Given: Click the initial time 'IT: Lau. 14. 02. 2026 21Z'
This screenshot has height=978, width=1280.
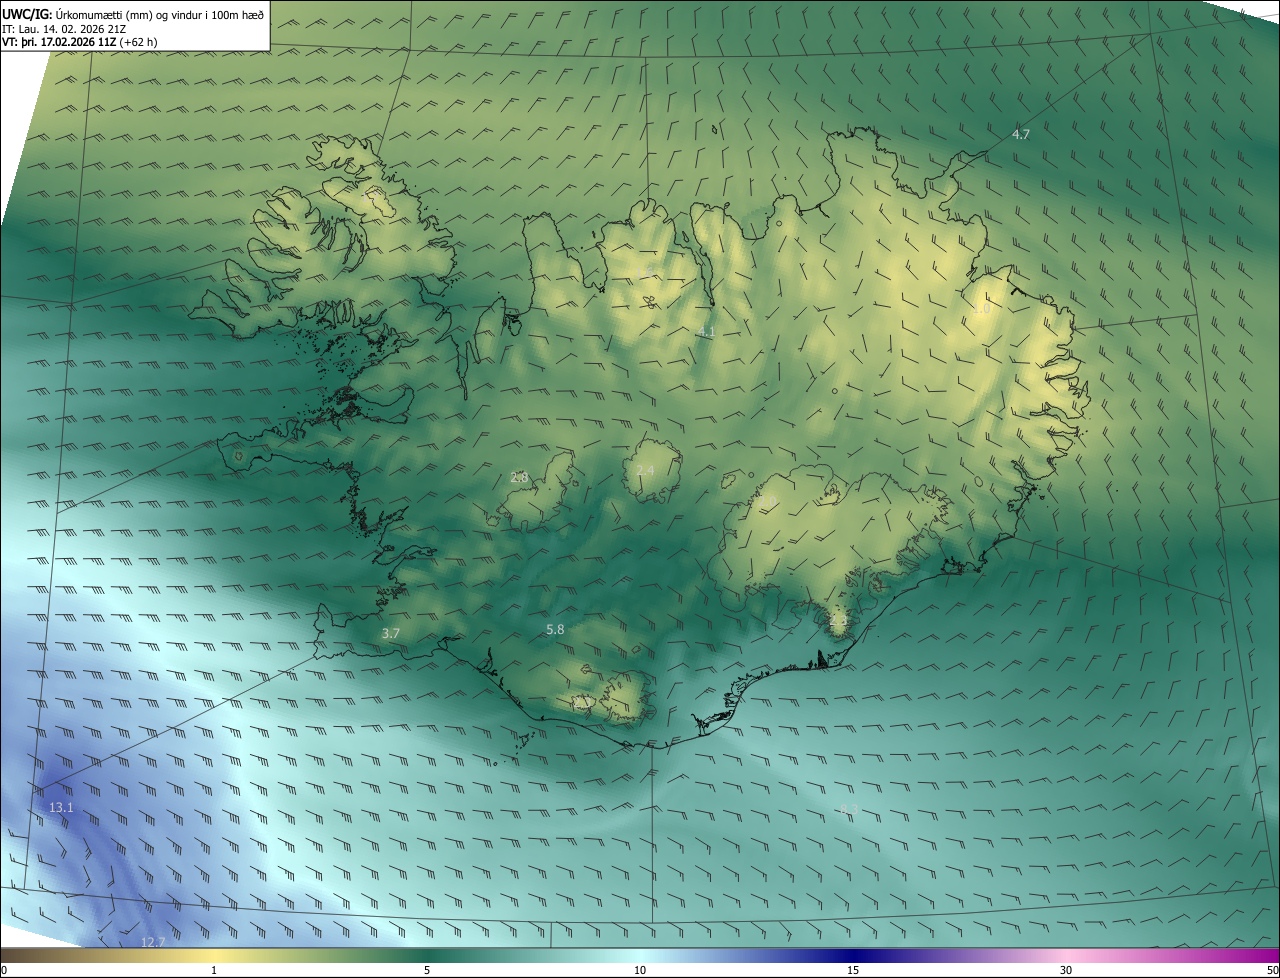Looking at the screenshot, I should pyautogui.click(x=64, y=29).
